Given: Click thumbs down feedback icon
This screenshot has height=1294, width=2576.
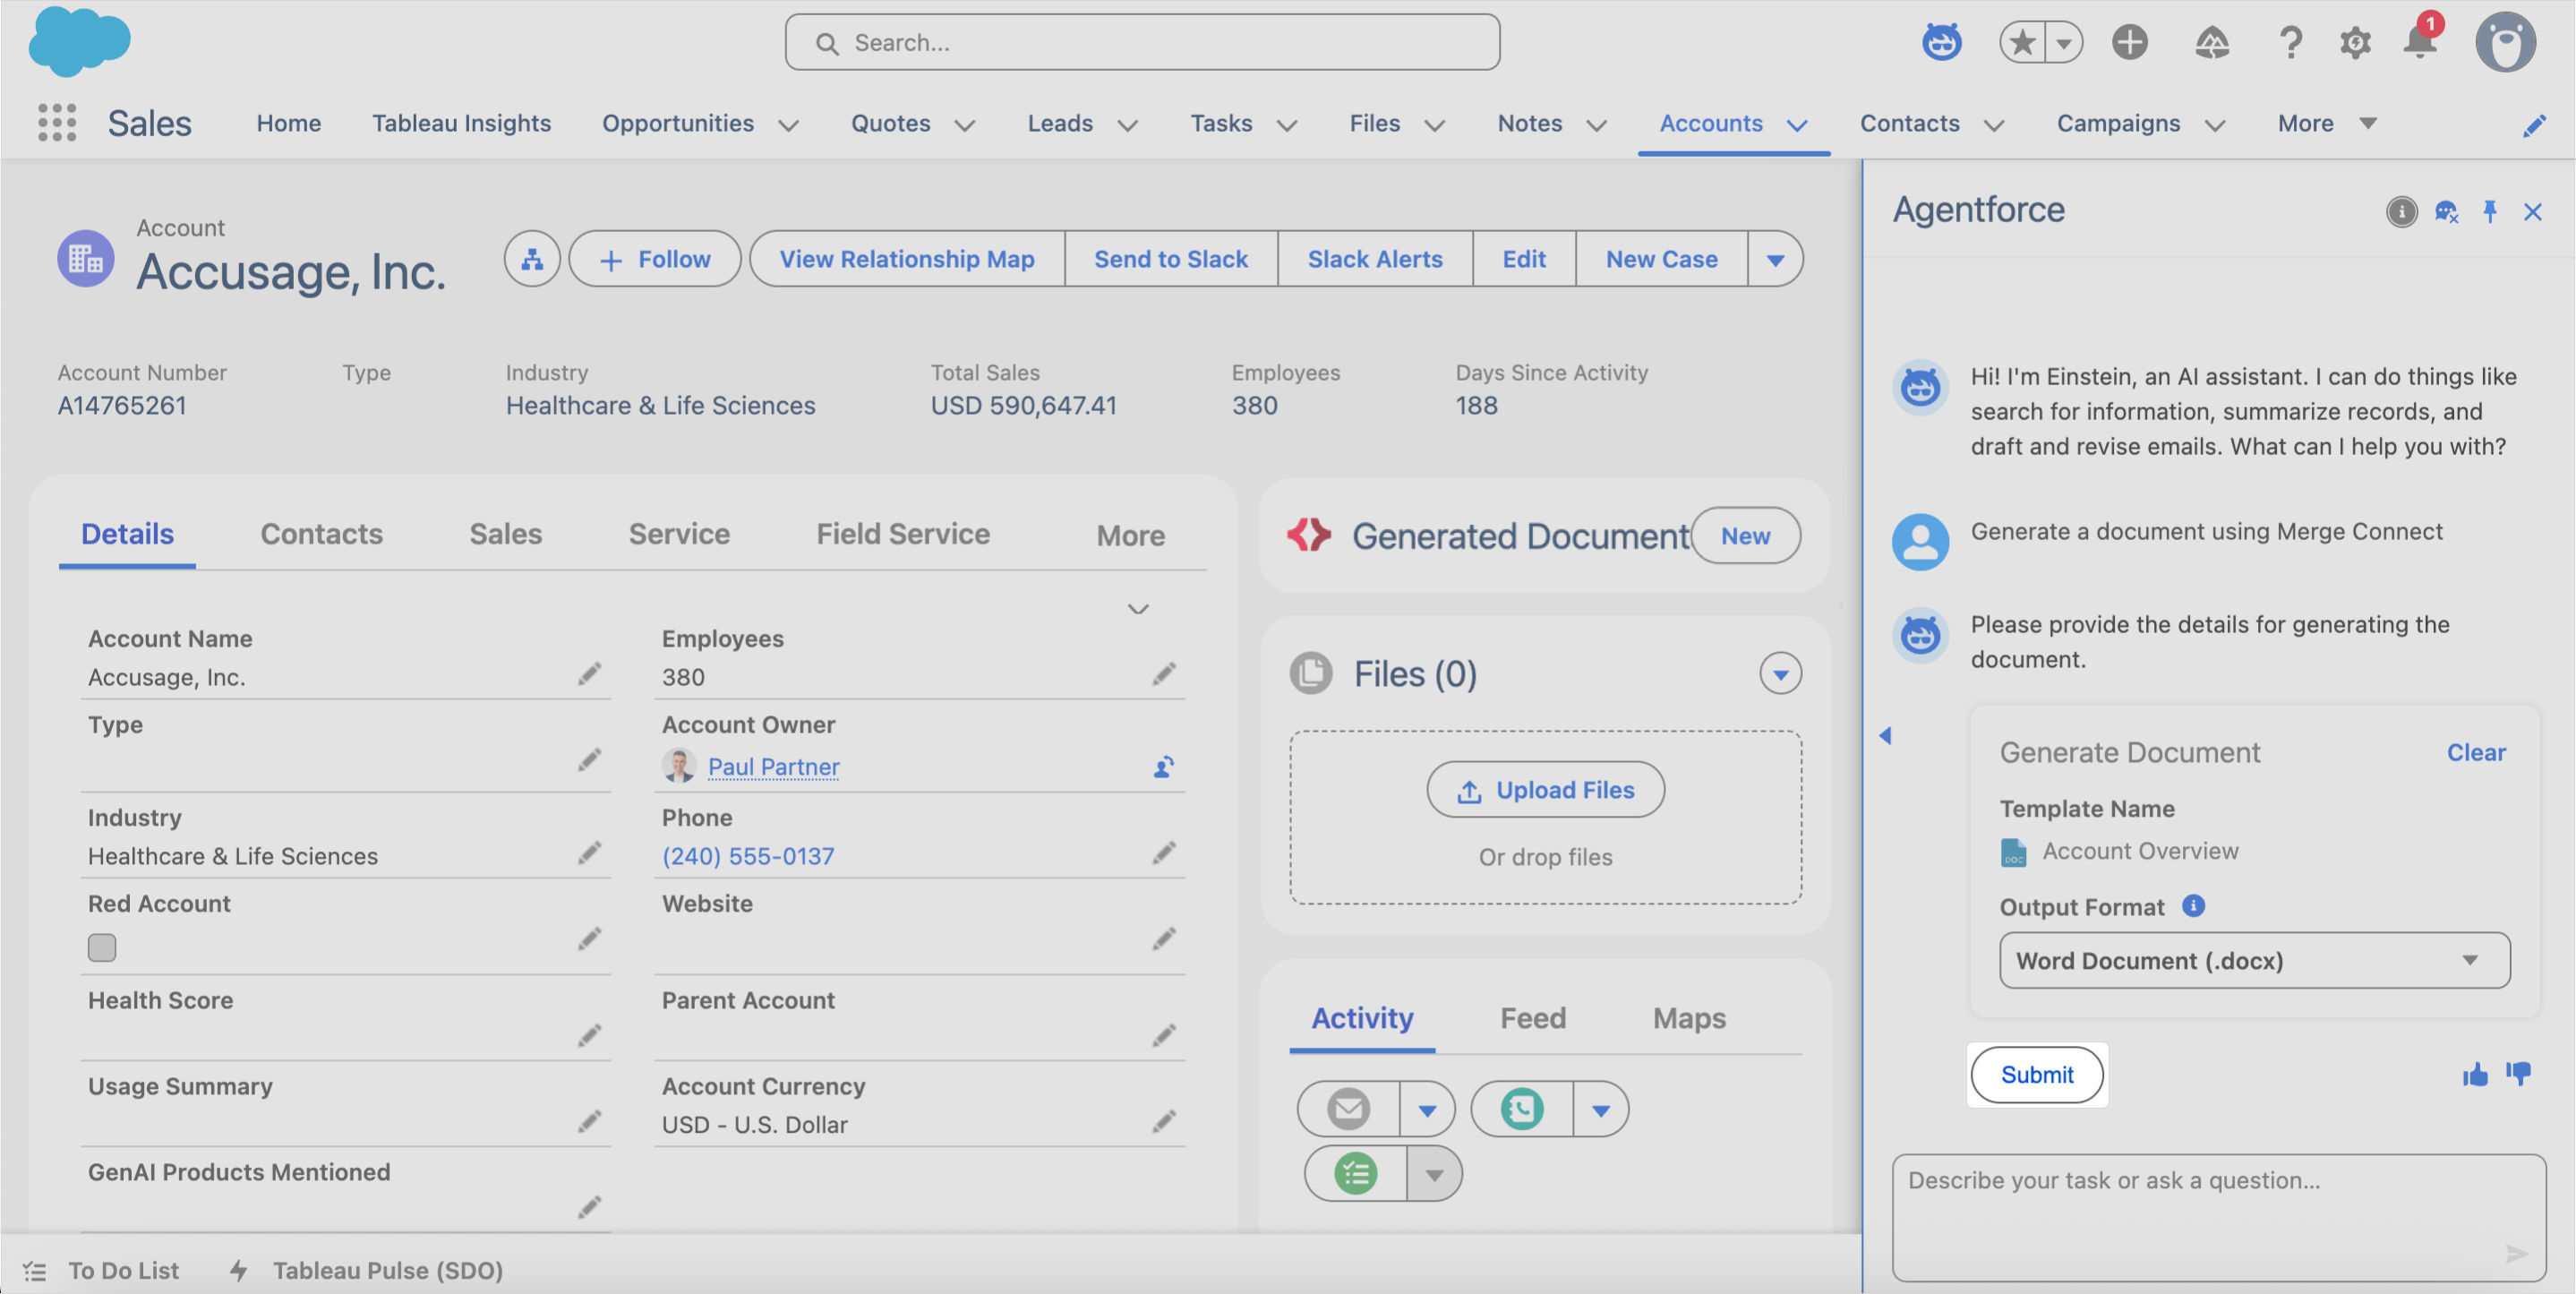Looking at the screenshot, I should (2519, 1074).
